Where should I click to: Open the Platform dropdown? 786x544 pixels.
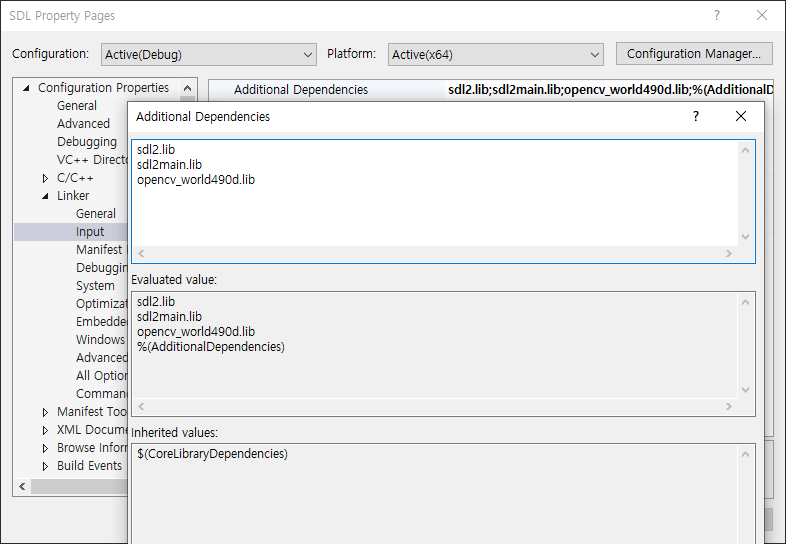point(495,54)
